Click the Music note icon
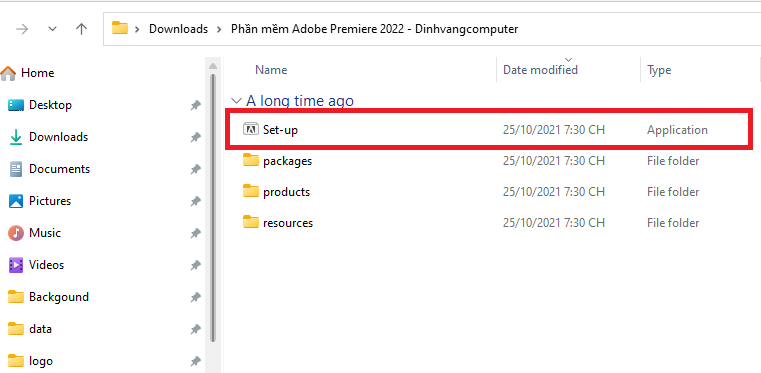 point(16,233)
